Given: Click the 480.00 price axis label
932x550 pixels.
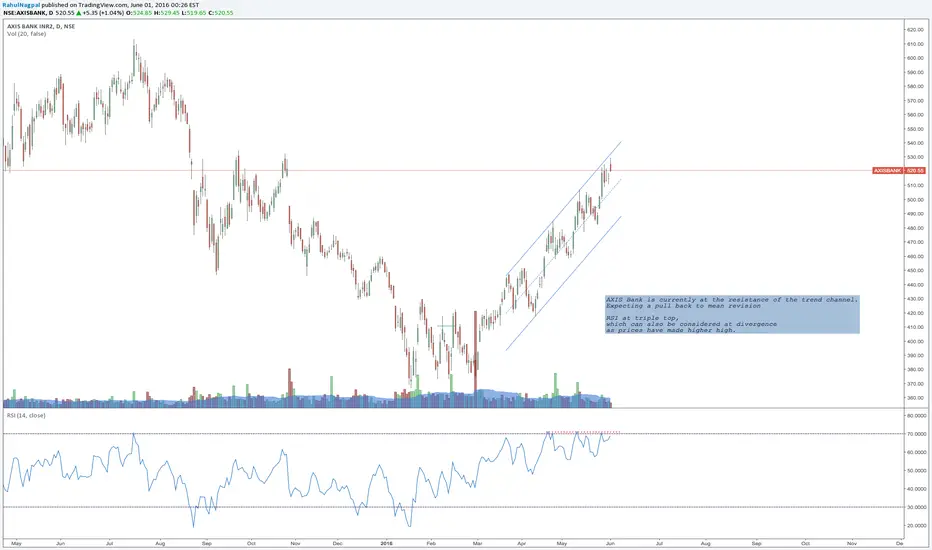Looking at the screenshot, I should 915,228.
